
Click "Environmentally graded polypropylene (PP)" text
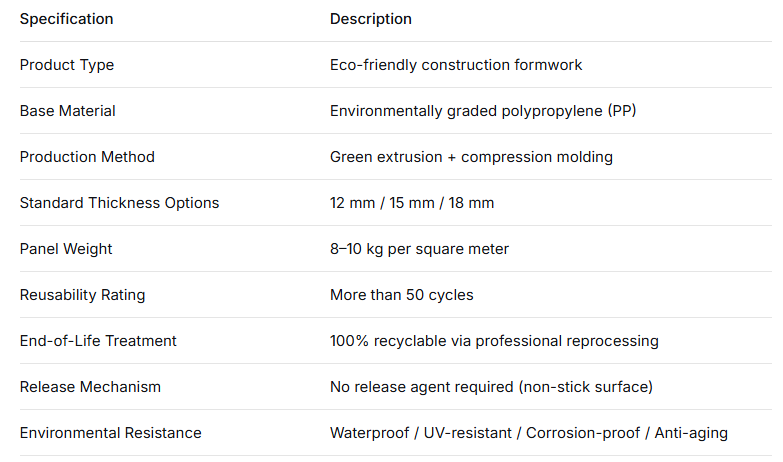pos(483,111)
